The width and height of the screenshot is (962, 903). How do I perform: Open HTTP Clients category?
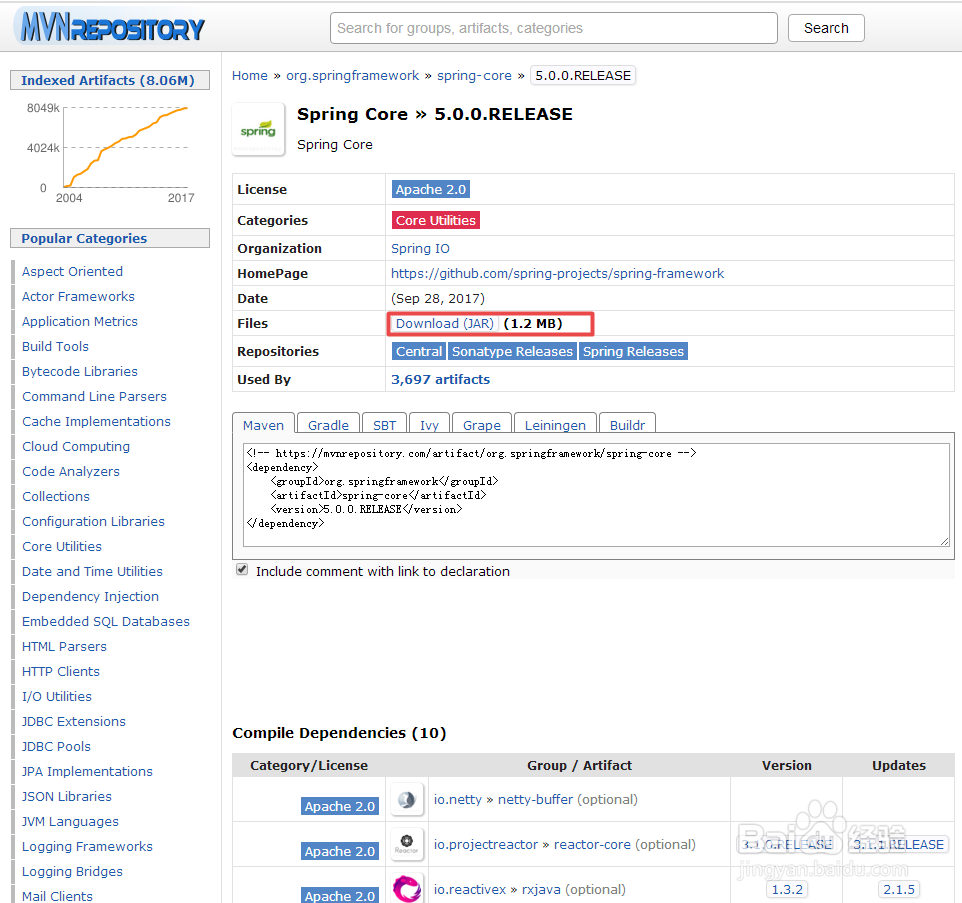coord(61,672)
